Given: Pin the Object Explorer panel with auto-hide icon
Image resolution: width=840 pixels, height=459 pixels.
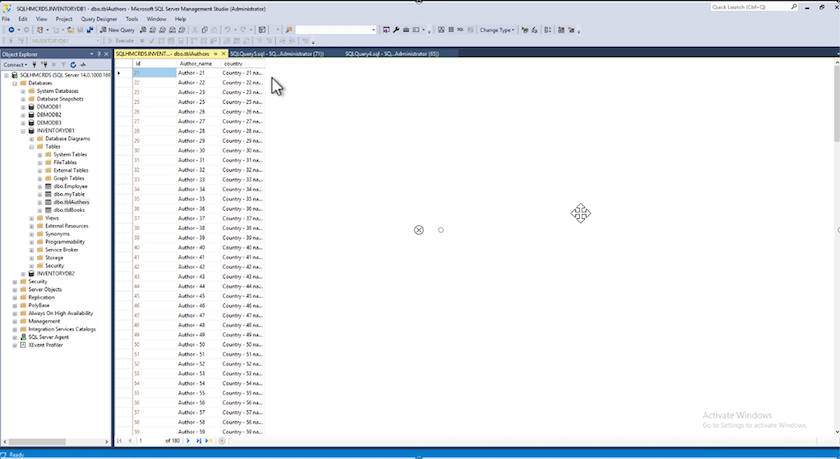Looking at the screenshot, I should [x=99, y=54].
